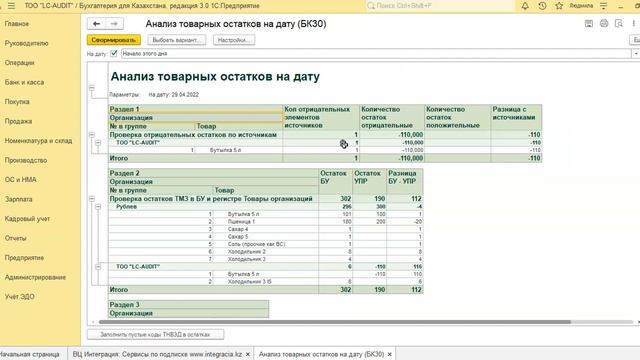Click the save report icon
Screen dimensions: 640x360
[x=589, y=24]
